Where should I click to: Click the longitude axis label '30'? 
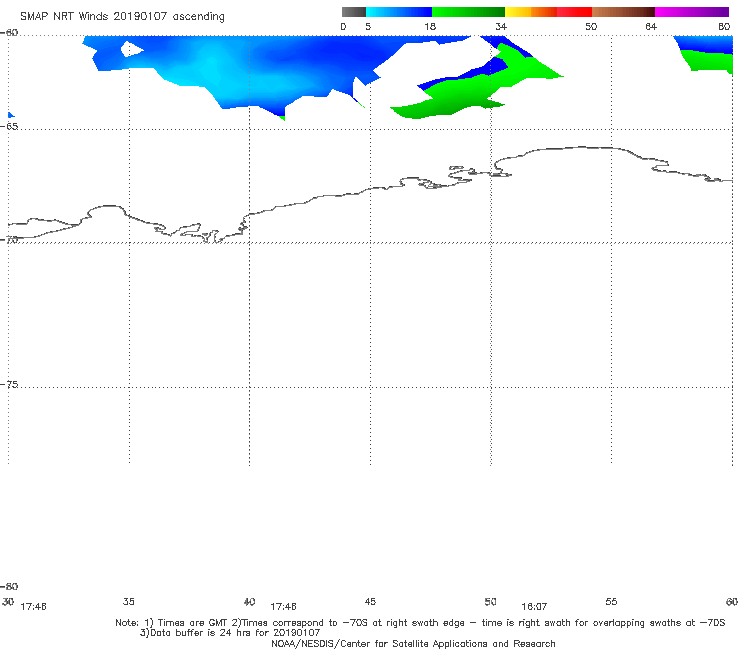(8, 602)
